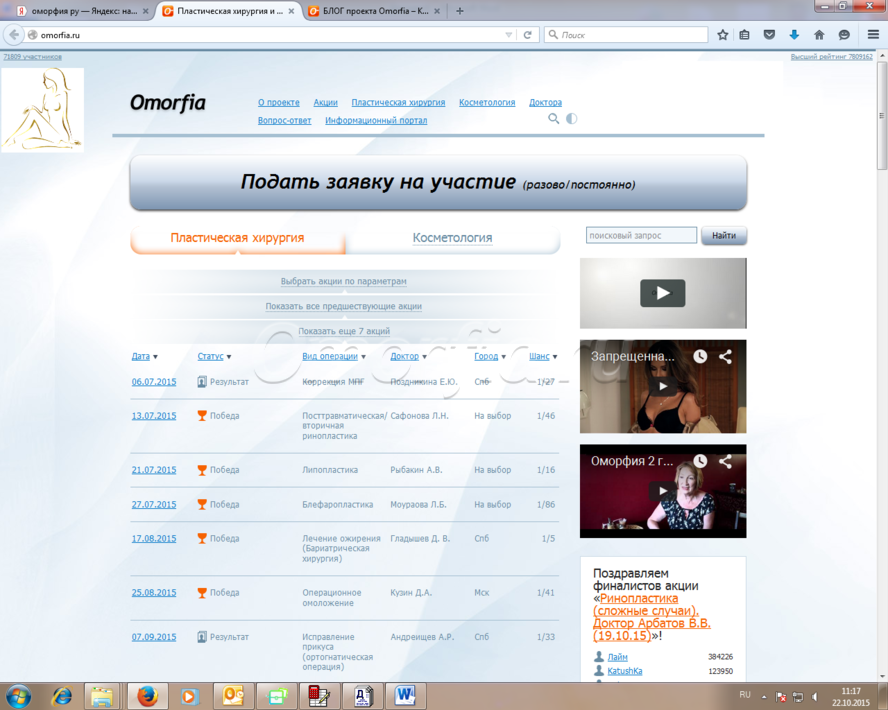Click the Firefox Поиск search box
The height and width of the screenshot is (710, 888).
[626, 35]
